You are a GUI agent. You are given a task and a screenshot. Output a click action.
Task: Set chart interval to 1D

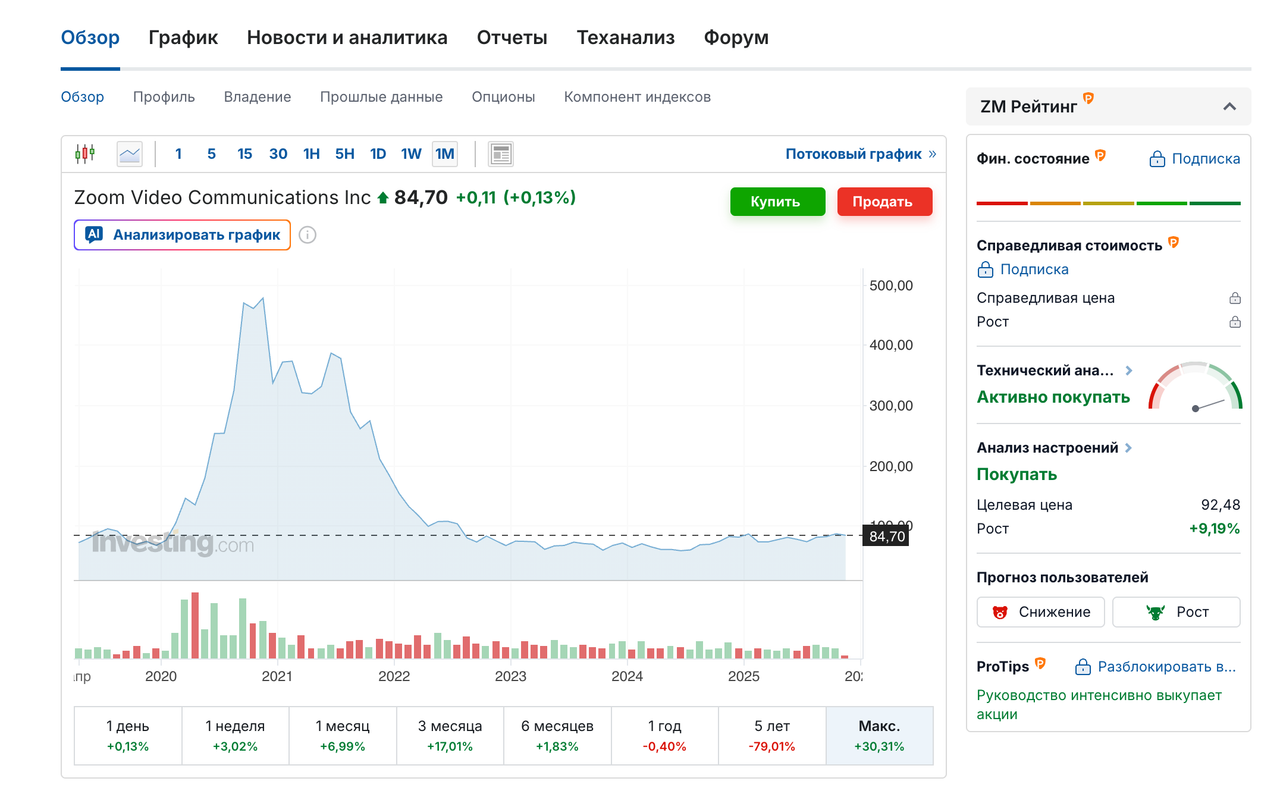pos(378,154)
